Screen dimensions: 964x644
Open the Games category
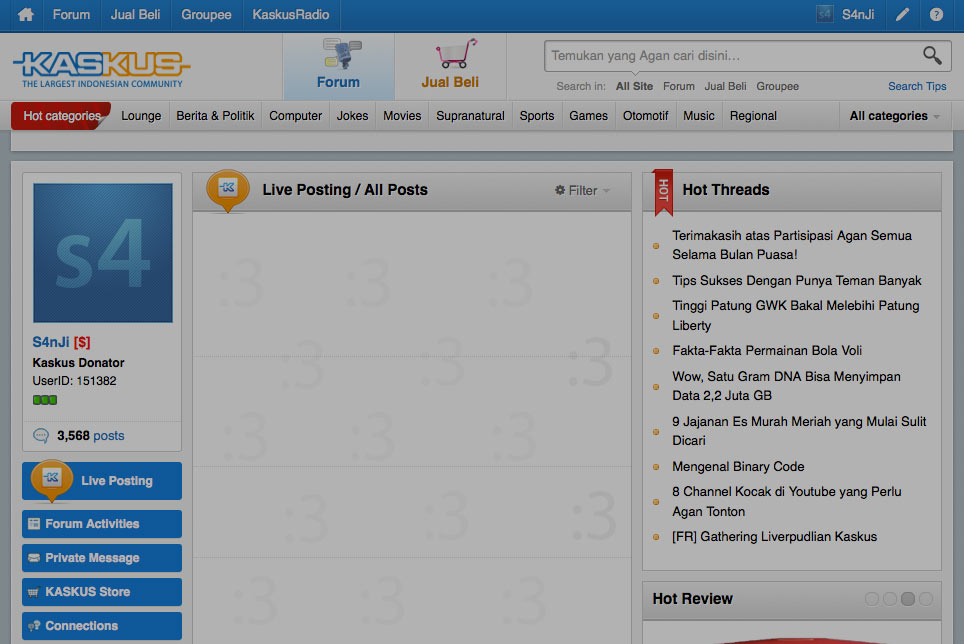588,116
